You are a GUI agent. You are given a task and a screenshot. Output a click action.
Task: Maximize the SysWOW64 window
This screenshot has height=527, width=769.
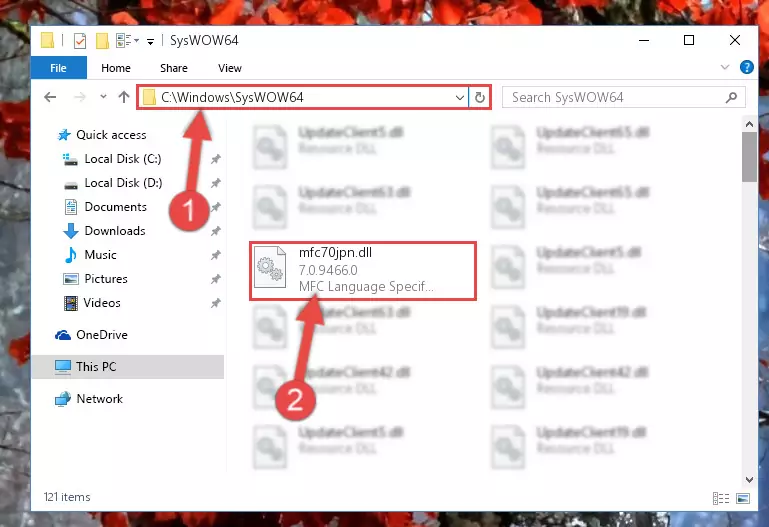689,40
